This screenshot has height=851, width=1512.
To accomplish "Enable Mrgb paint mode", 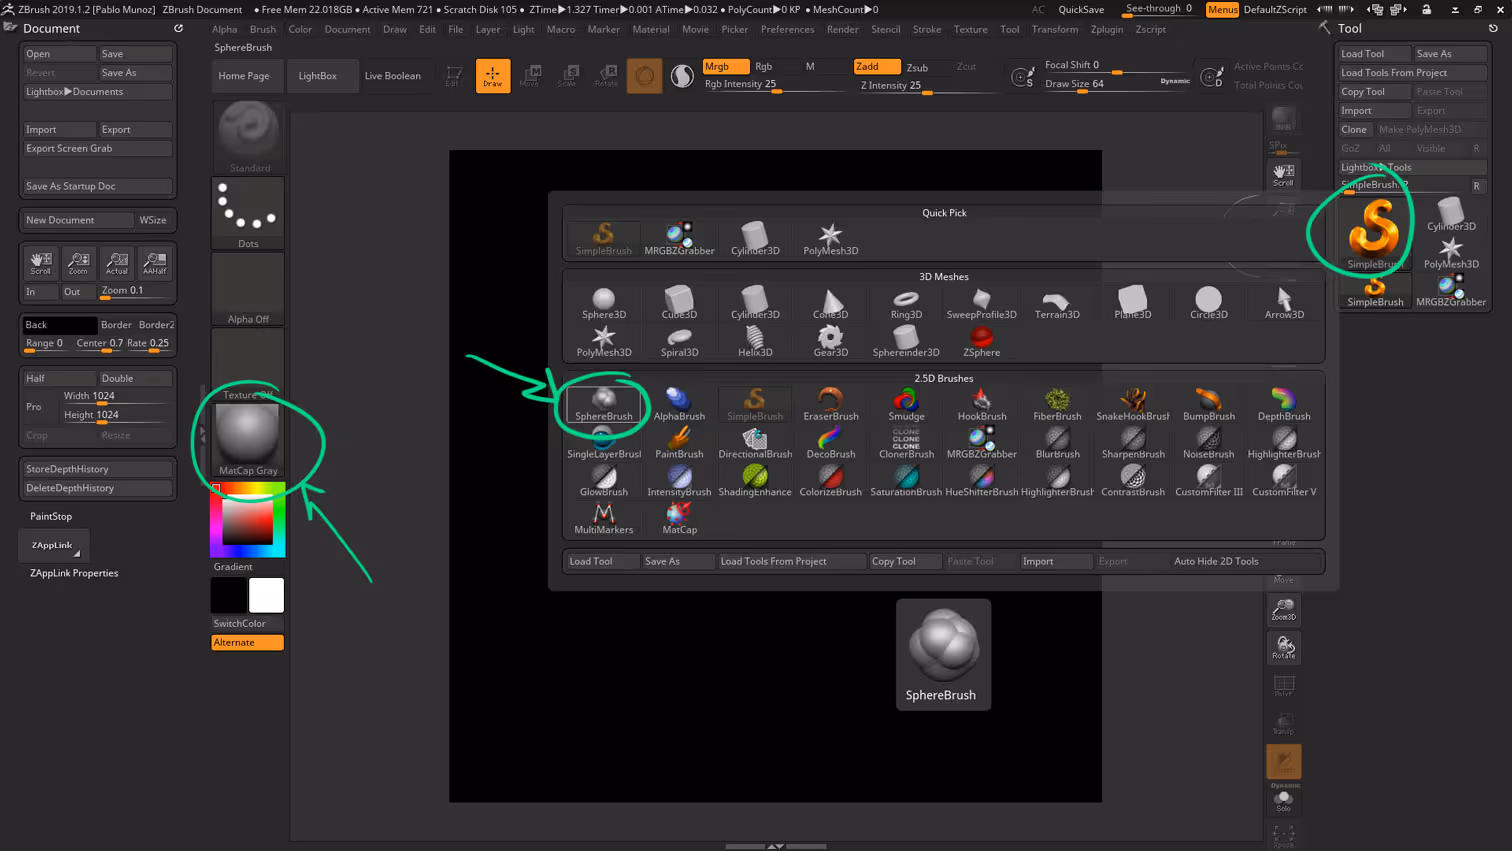I will pos(726,66).
